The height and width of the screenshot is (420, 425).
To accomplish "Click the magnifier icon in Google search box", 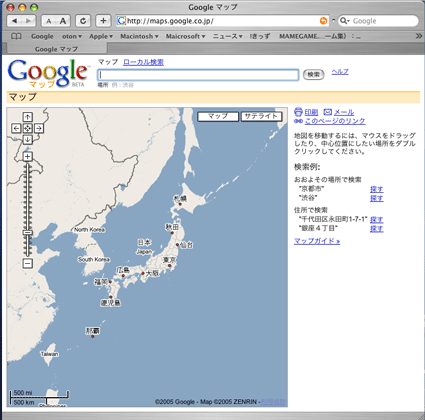I will pyautogui.click(x=344, y=21).
